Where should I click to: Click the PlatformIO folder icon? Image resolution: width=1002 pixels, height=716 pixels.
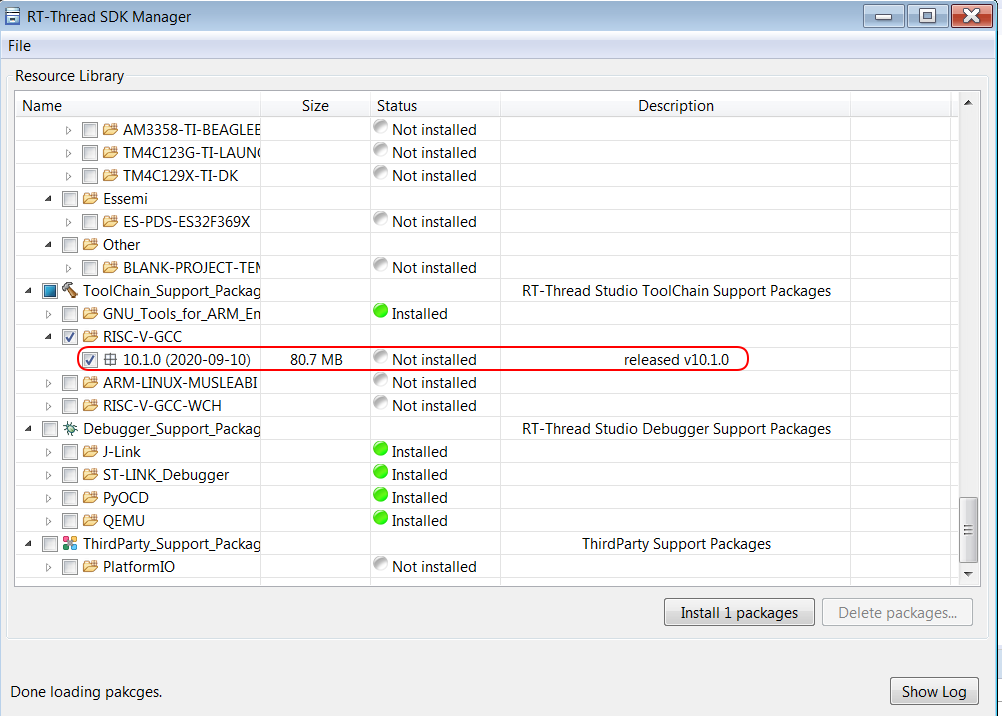90,567
